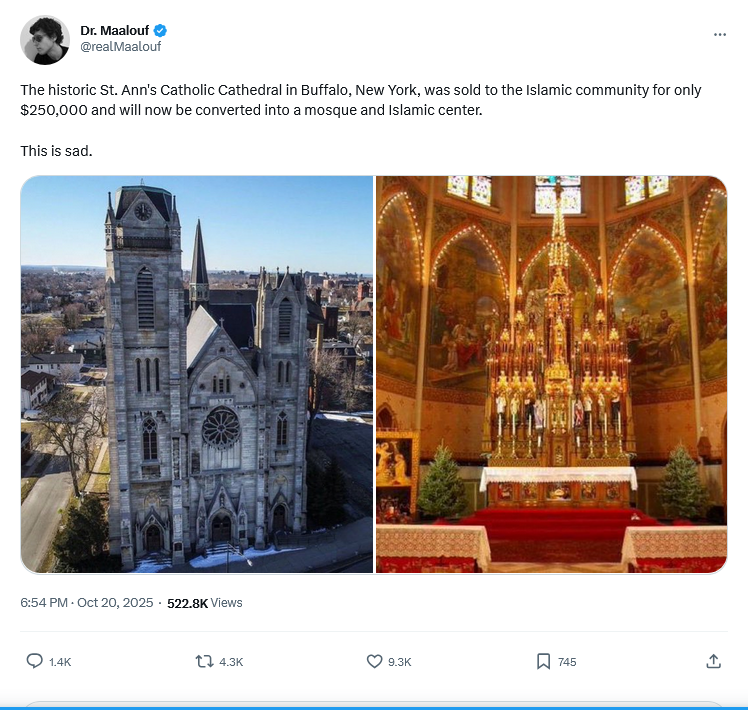748x710 pixels.
Task: Click the 4.3K reposts count
Action: click(231, 662)
